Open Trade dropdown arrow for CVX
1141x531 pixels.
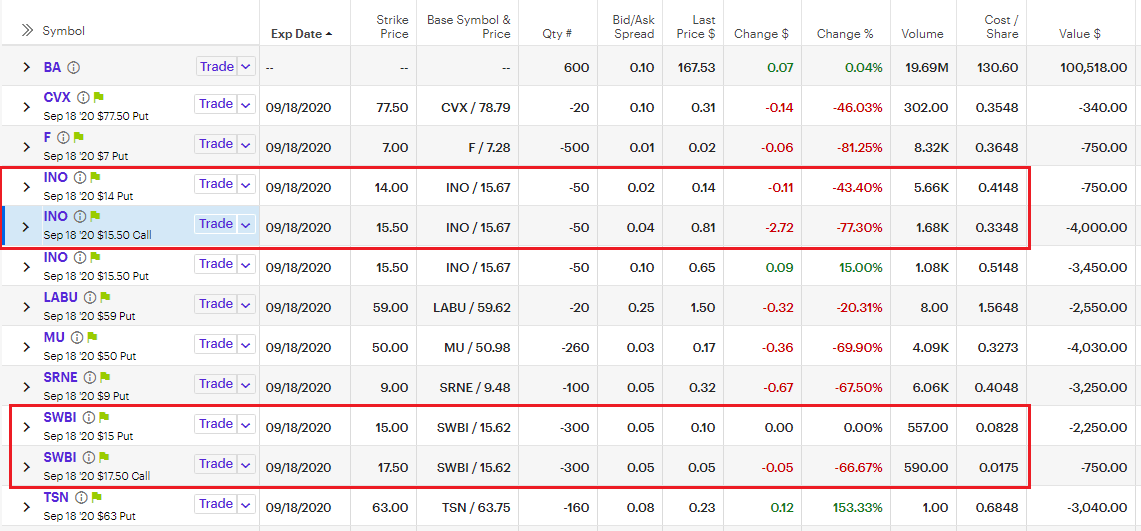246,104
